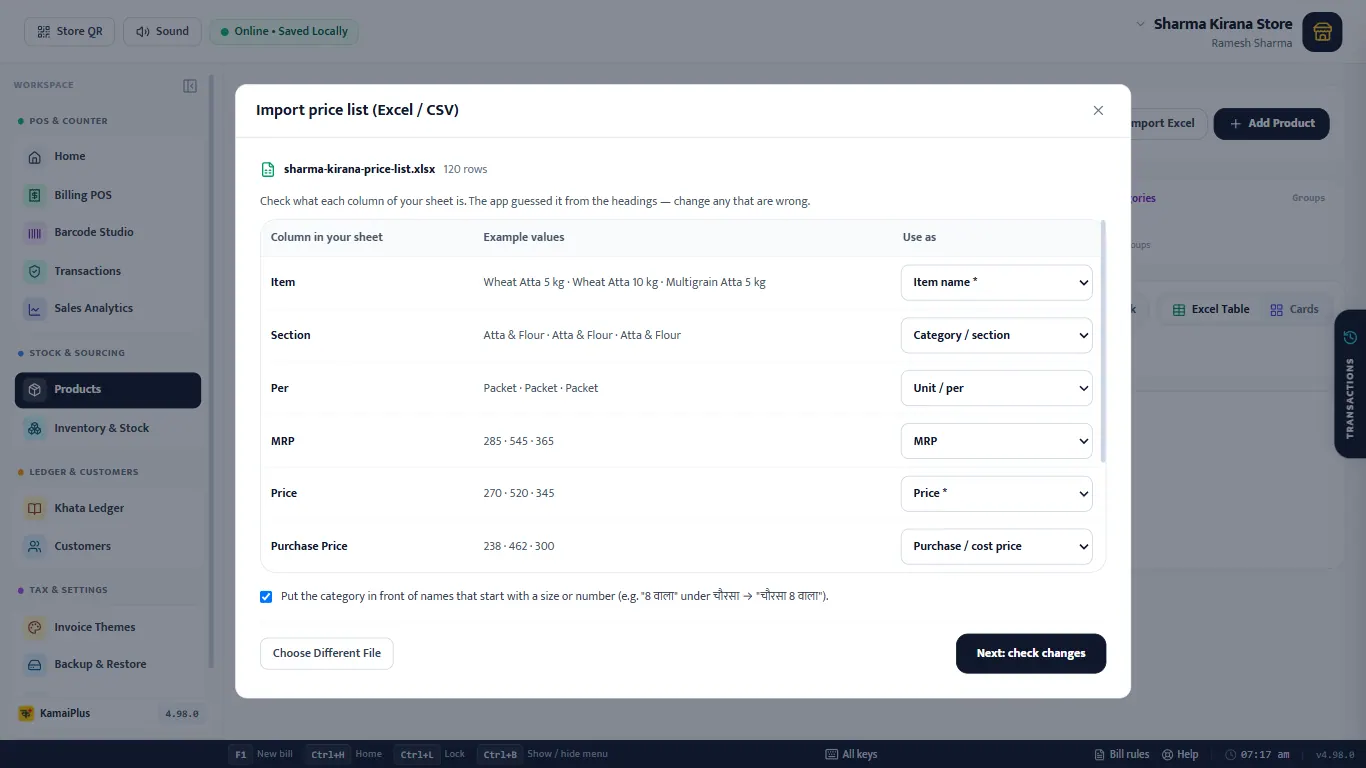Open the Invoice Themes palette icon
Image resolution: width=1366 pixels, height=768 pixels.
[x=35, y=627]
